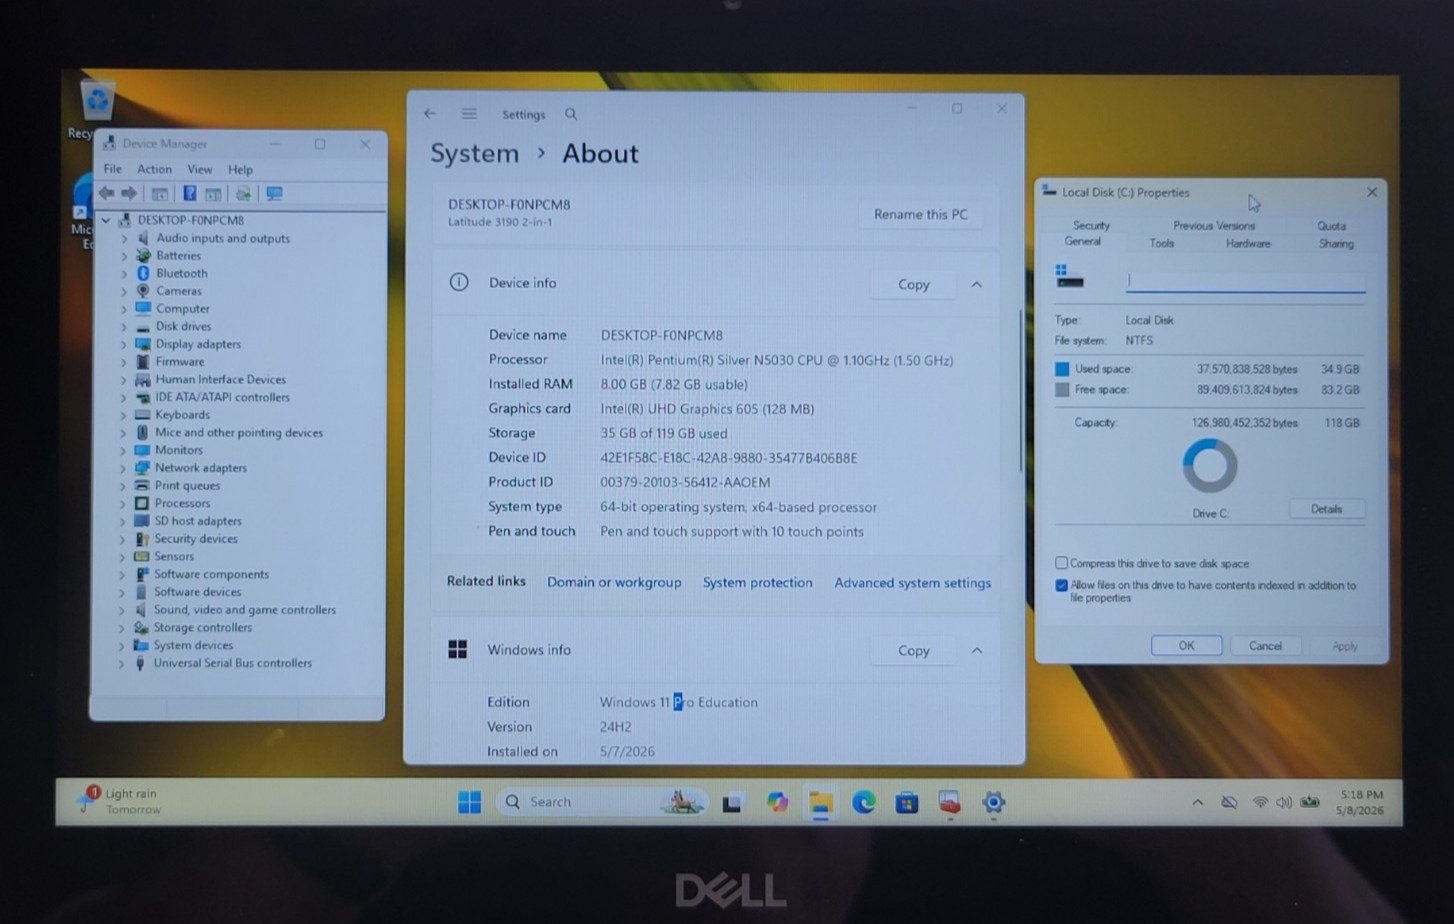Click the Settings search magnifier icon
The width and height of the screenshot is (1454, 924).
click(571, 114)
